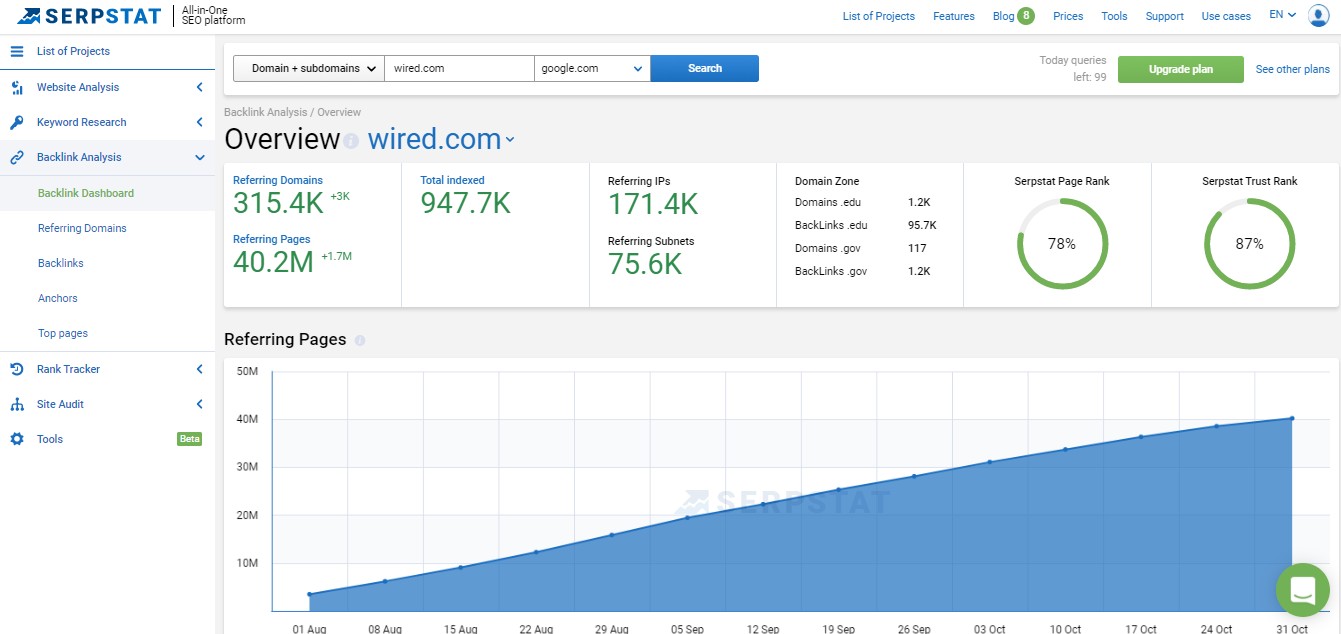Open Prices in top navigation

click(x=1068, y=16)
